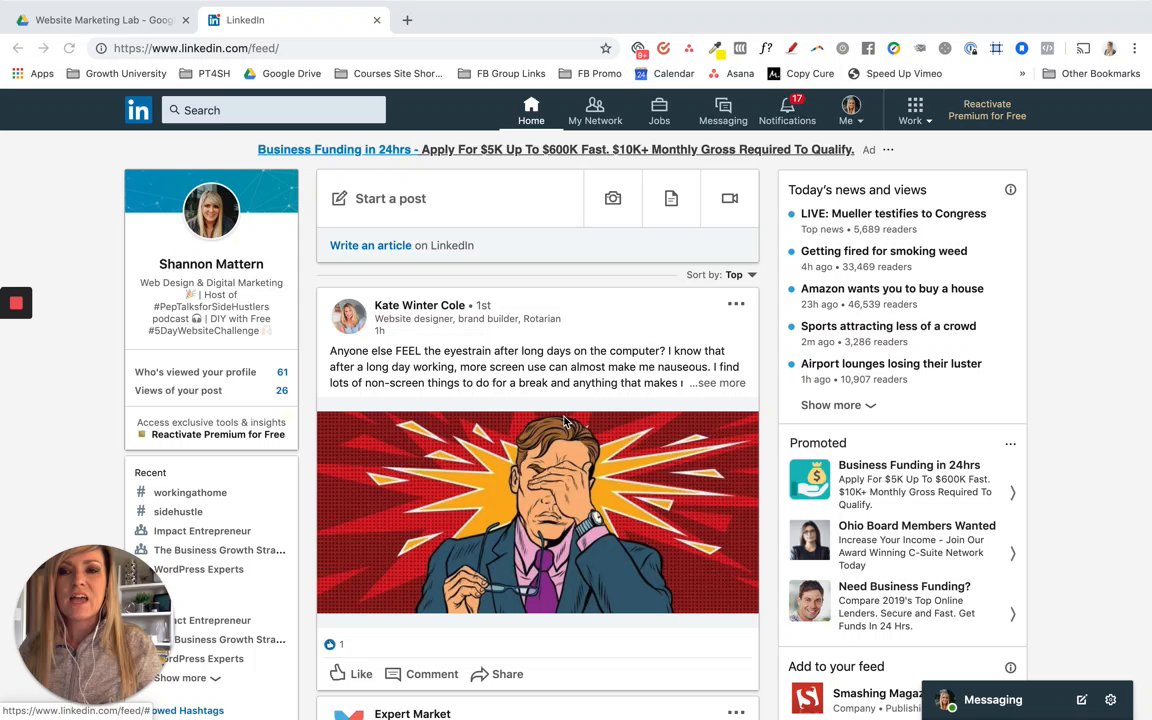Read Getting fired for smoking weed
Image resolution: width=1152 pixels, height=720 pixels.
(884, 251)
